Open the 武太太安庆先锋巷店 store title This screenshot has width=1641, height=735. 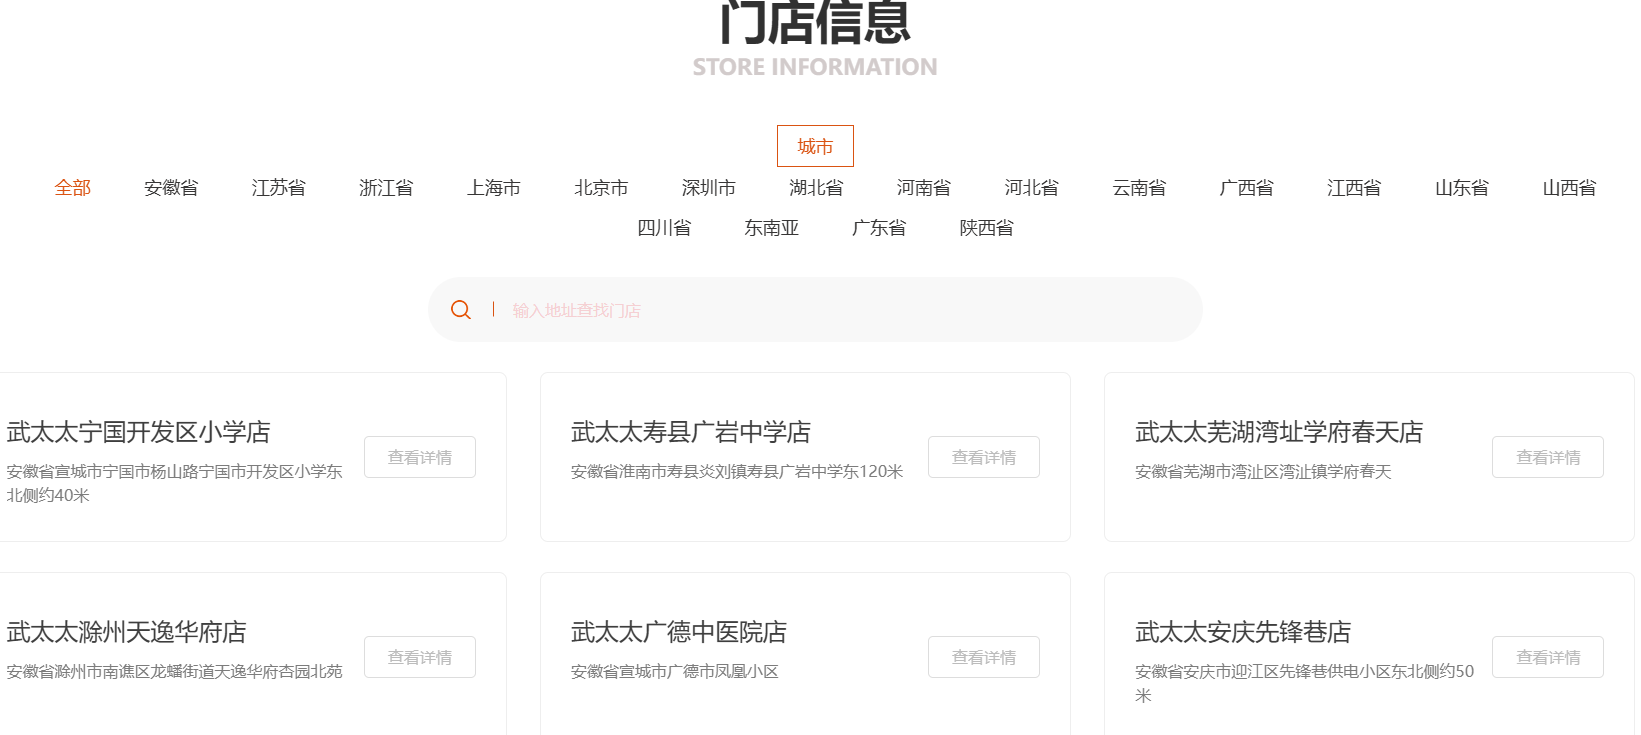(x=1242, y=632)
